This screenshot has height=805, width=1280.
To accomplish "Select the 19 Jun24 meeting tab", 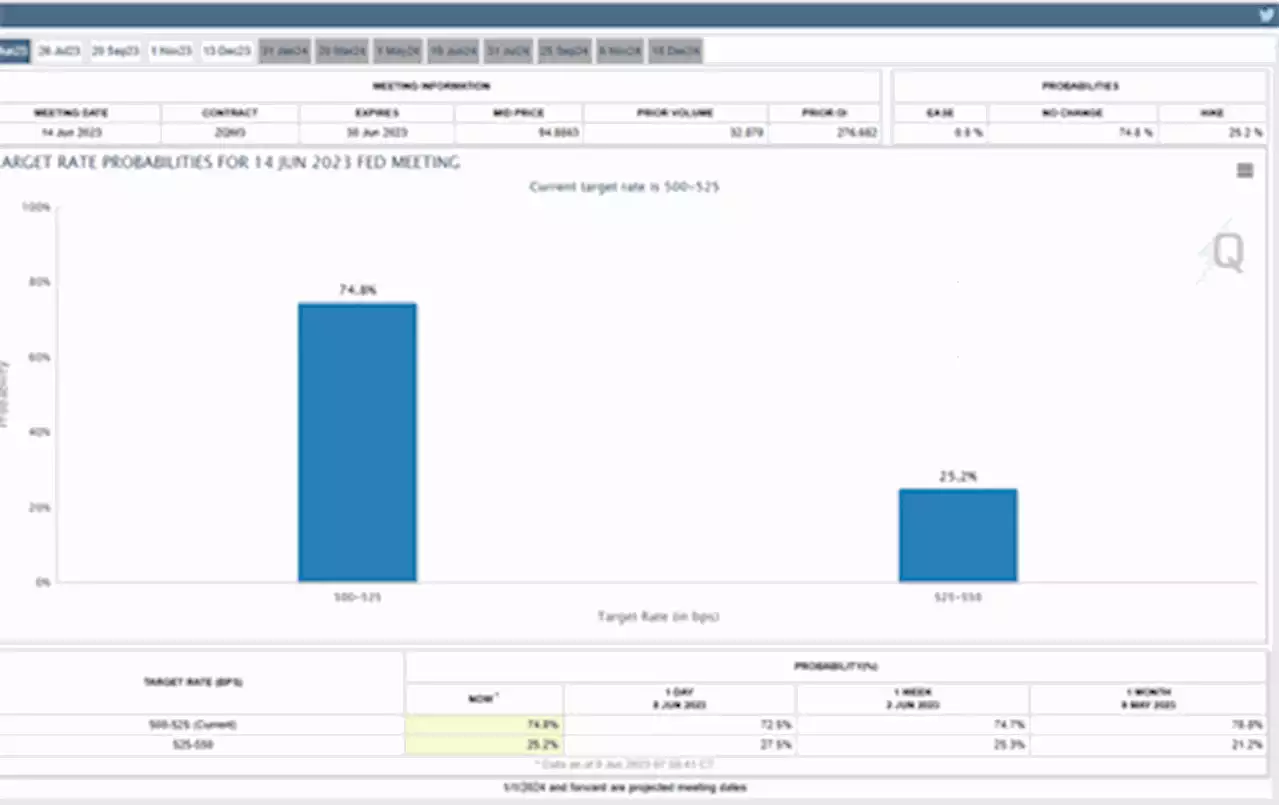I will (454, 51).
